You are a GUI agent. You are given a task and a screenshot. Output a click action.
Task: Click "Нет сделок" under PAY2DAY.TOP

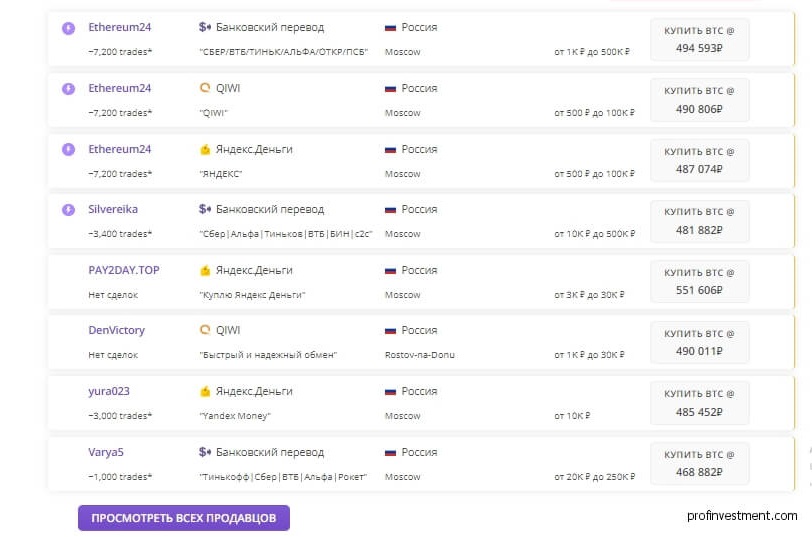113,295
